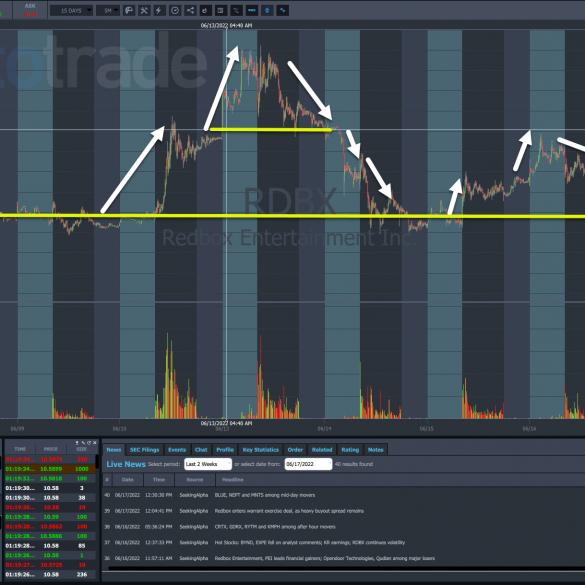Click the blue link chain icon

[282, 10]
